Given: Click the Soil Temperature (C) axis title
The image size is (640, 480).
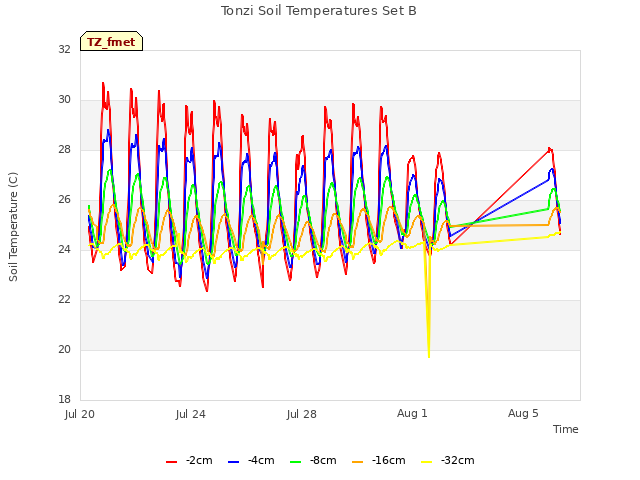Looking at the screenshot, I should [x=13, y=227].
